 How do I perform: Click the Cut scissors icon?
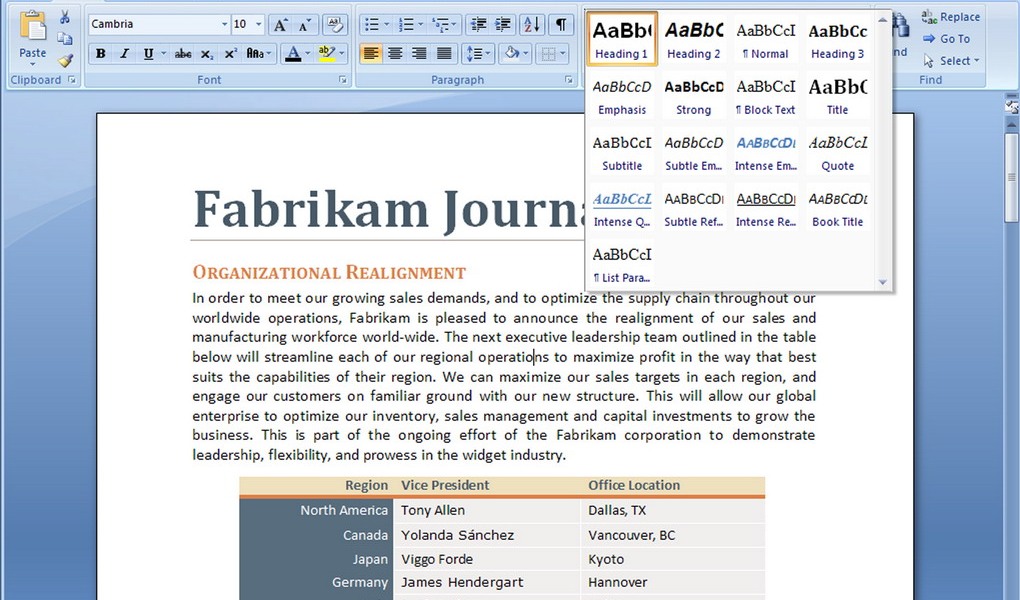65,17
